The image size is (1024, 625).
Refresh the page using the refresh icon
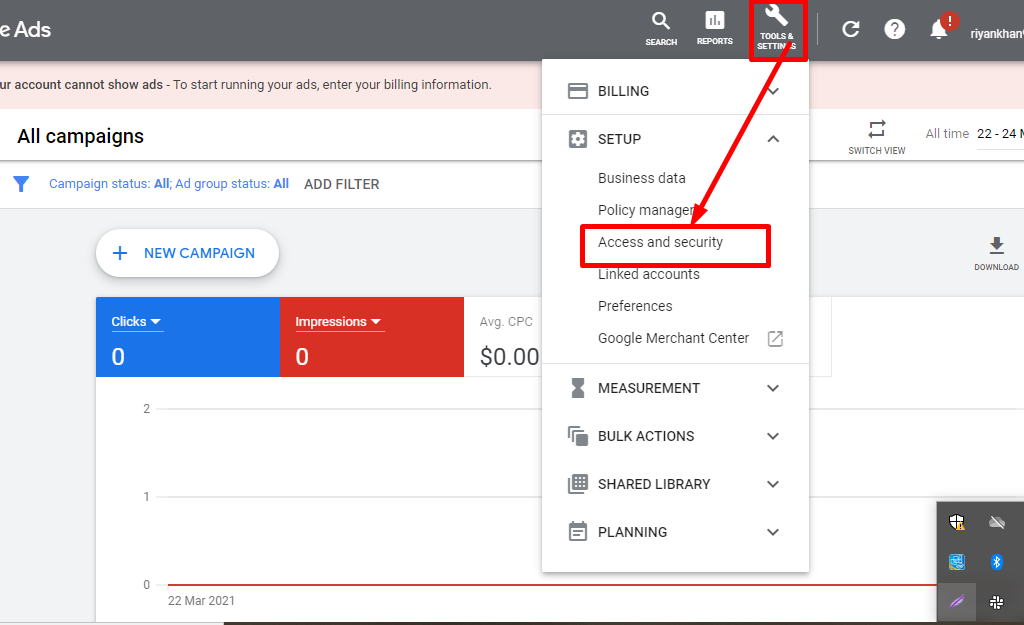tap(850, 29)
